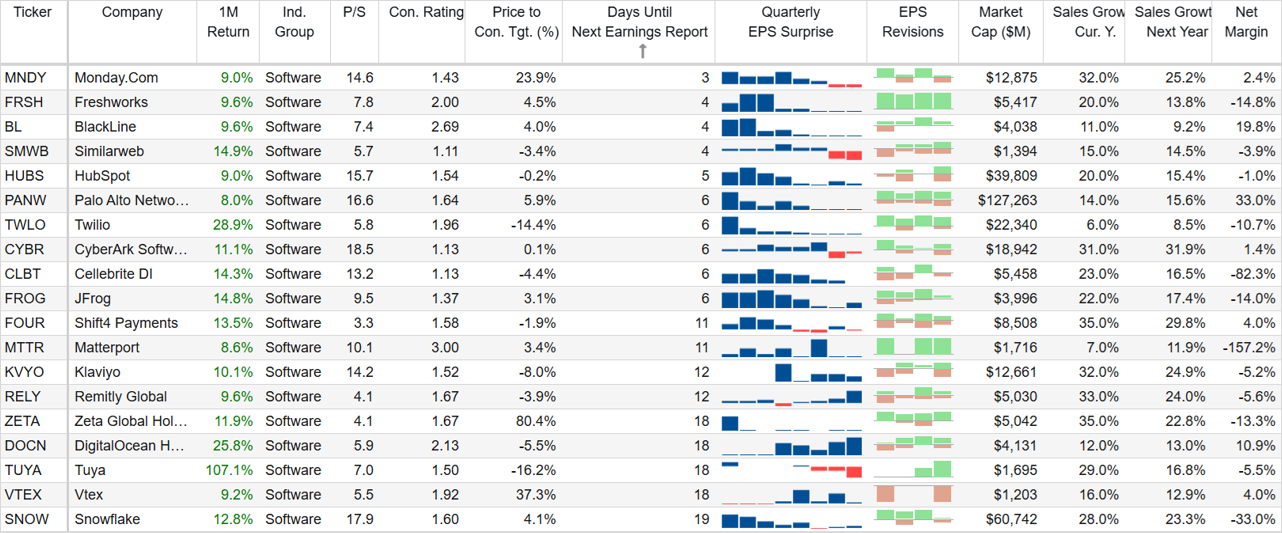
Task: Click the sort arrow under Days Until Next Earnings
Action: click(642, 51)
